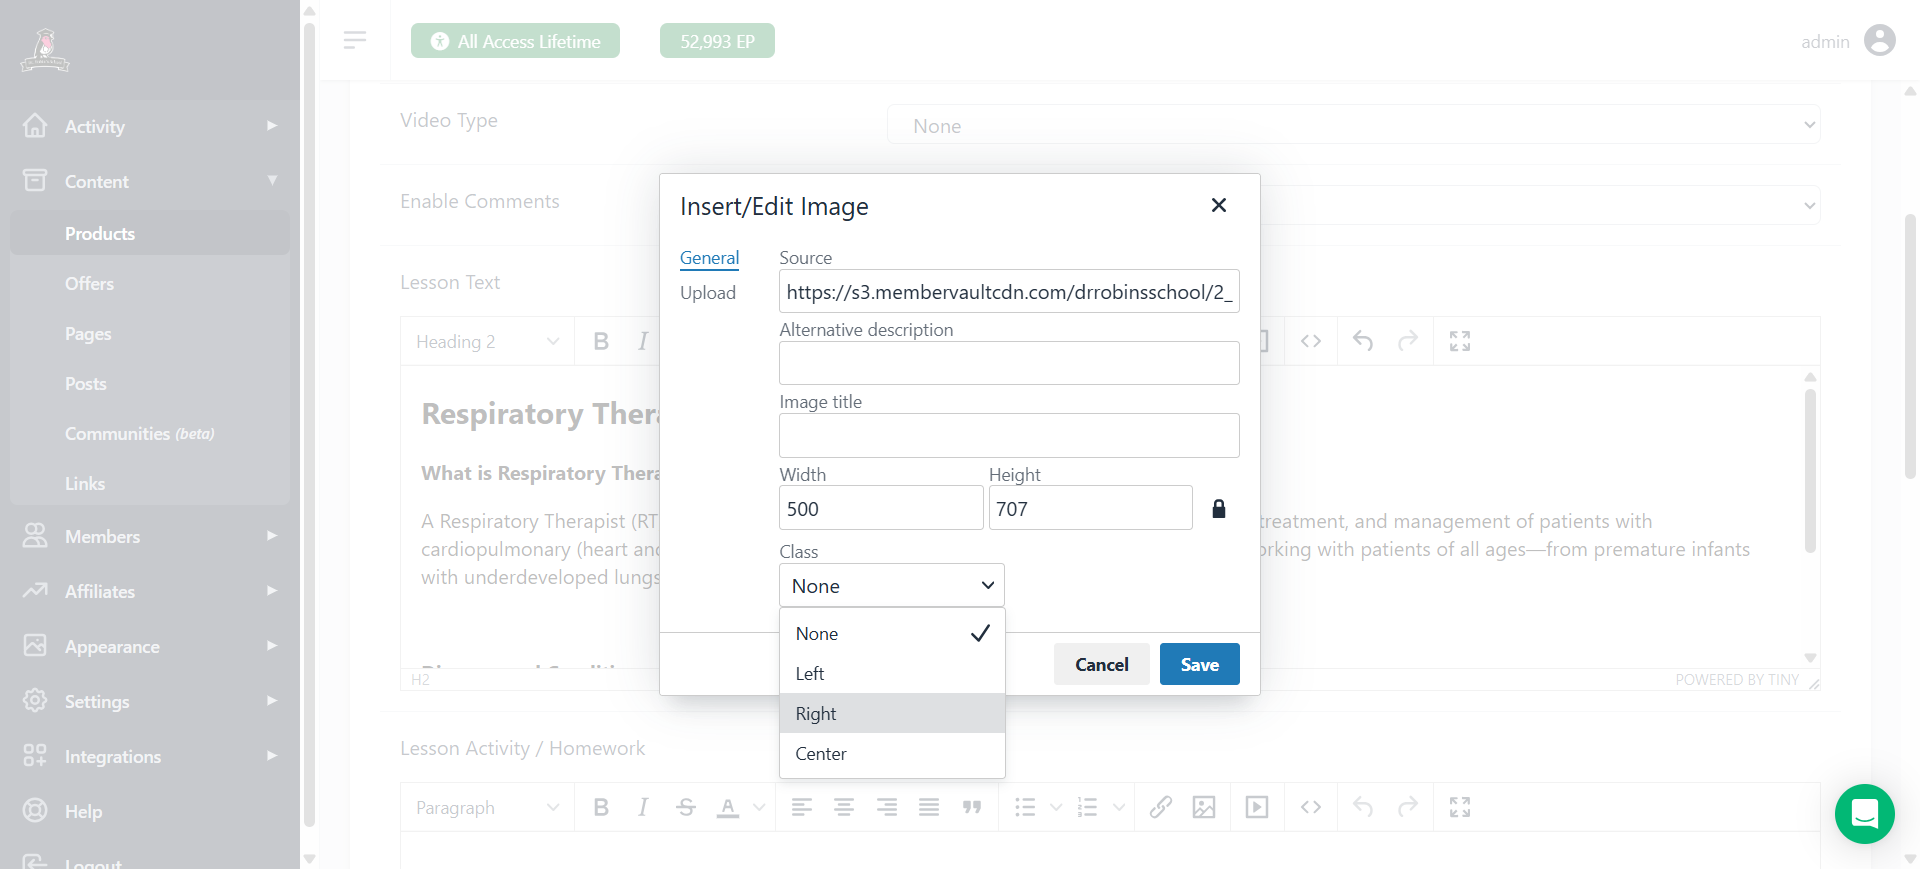The width and height of the screenshot is (1920, 869).
Task: Switch to the Upload tab
Action: click(x=707, y=293)
